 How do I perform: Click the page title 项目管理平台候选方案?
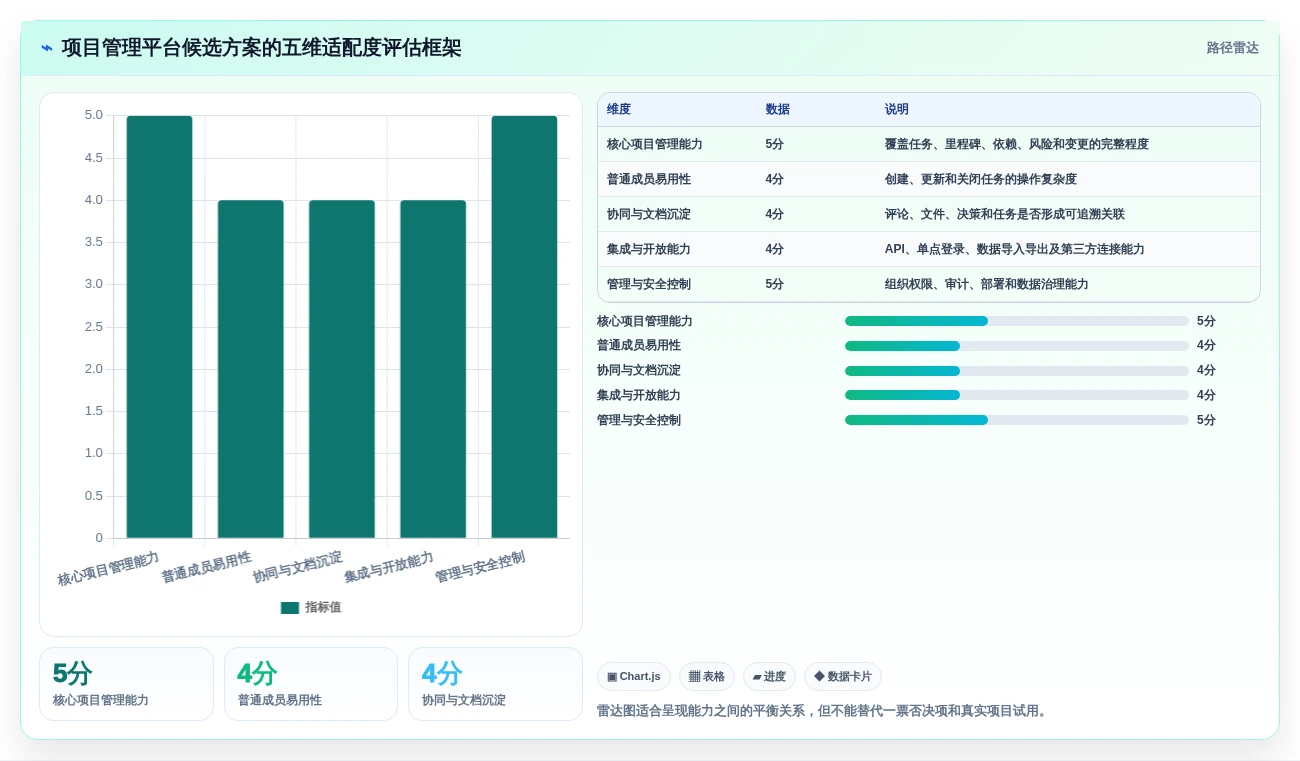coord(261,48)
